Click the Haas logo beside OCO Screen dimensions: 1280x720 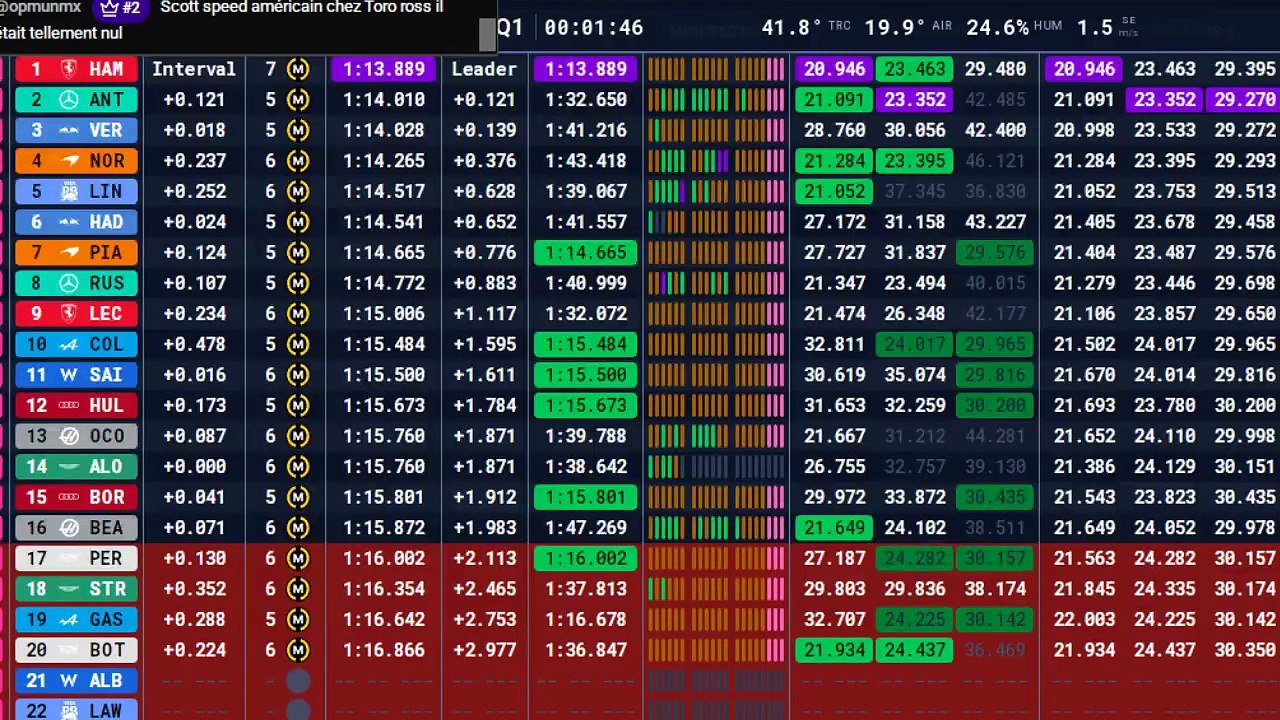click(69, 436)
